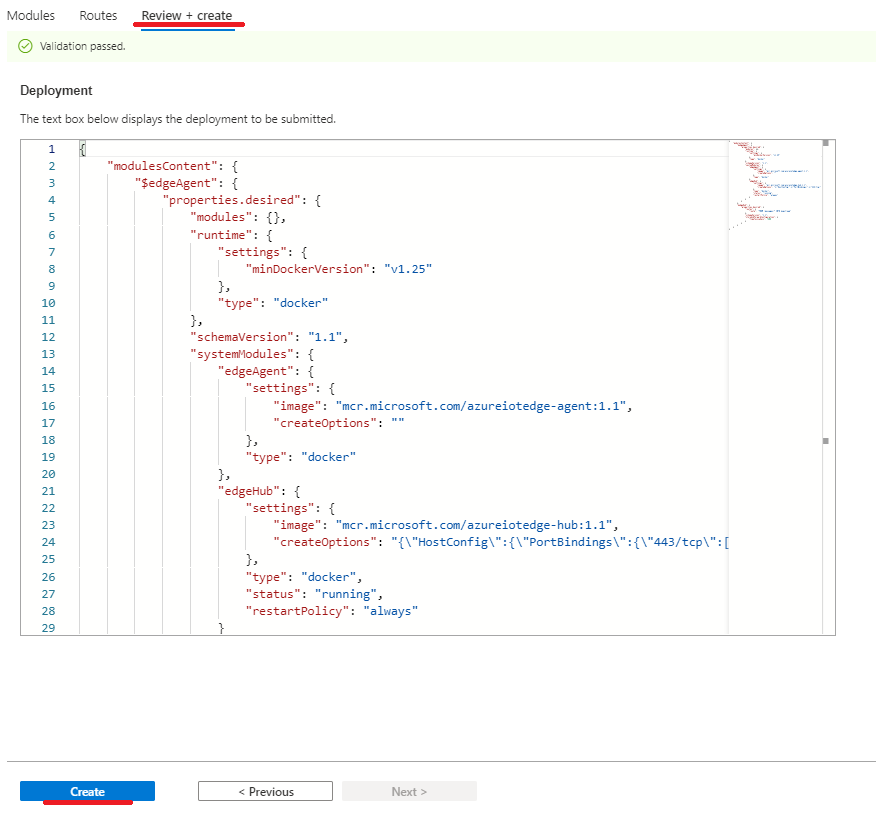Click the azureiotedge-hub:1.1 image string
The width and height of the screenshot is (876, 815).
tap(474, 525)
